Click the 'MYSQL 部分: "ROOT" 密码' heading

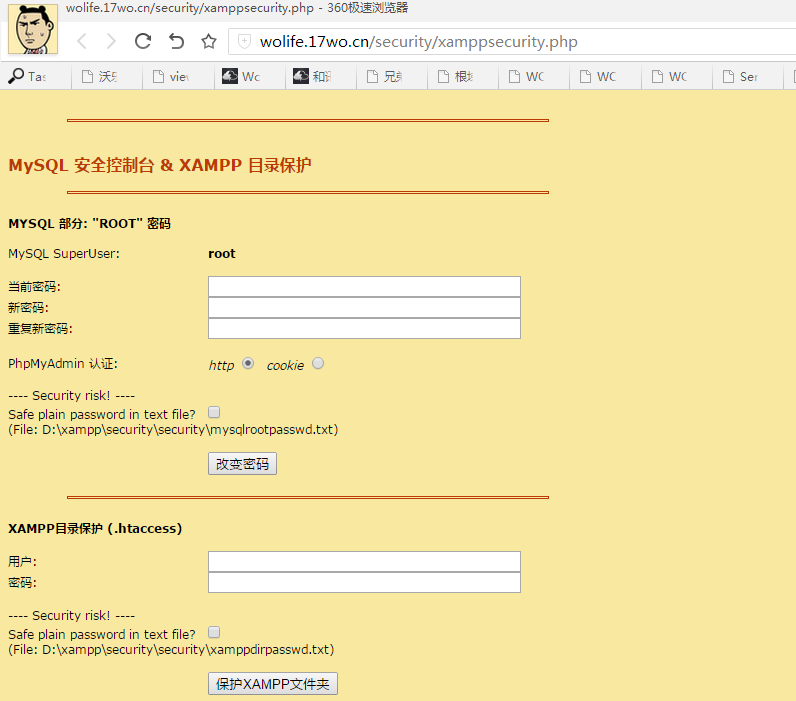(89, 223)
